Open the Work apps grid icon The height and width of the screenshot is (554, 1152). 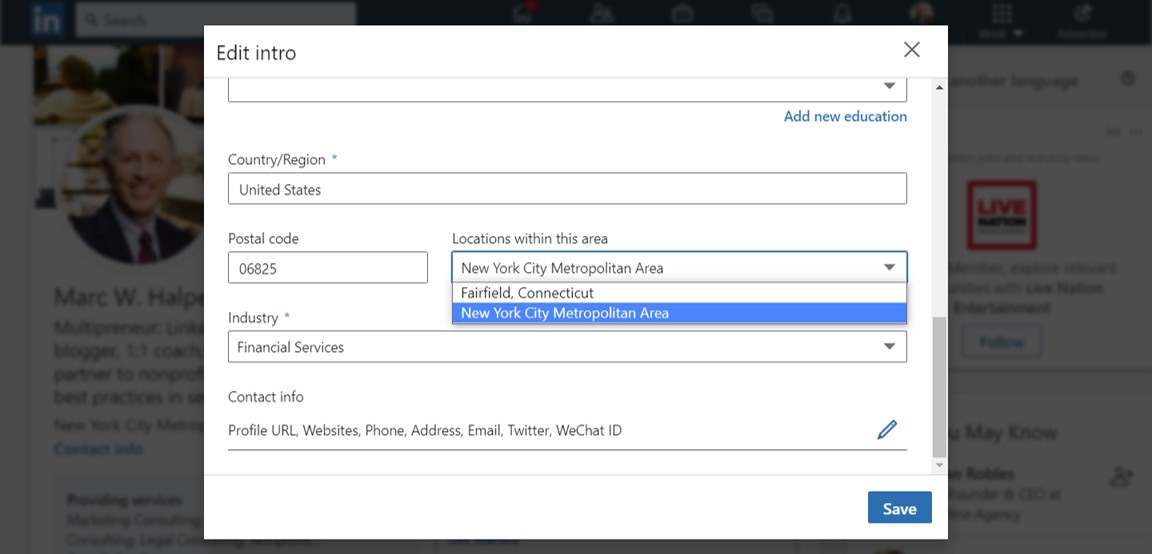click(x=1001, y=16)
